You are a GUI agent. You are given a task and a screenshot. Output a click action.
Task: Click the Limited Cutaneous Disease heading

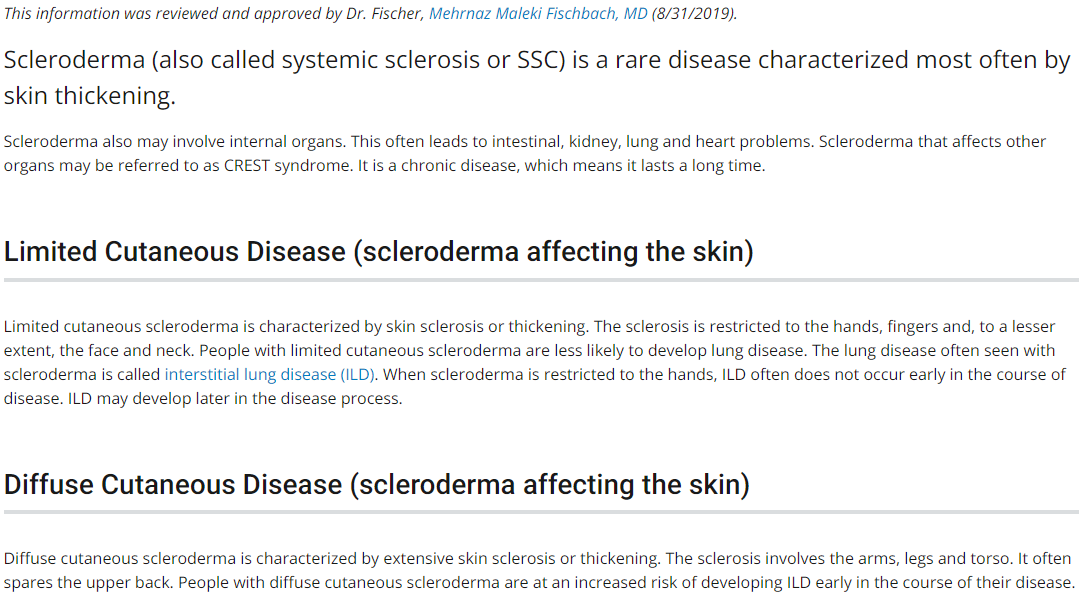pos(378,252)
